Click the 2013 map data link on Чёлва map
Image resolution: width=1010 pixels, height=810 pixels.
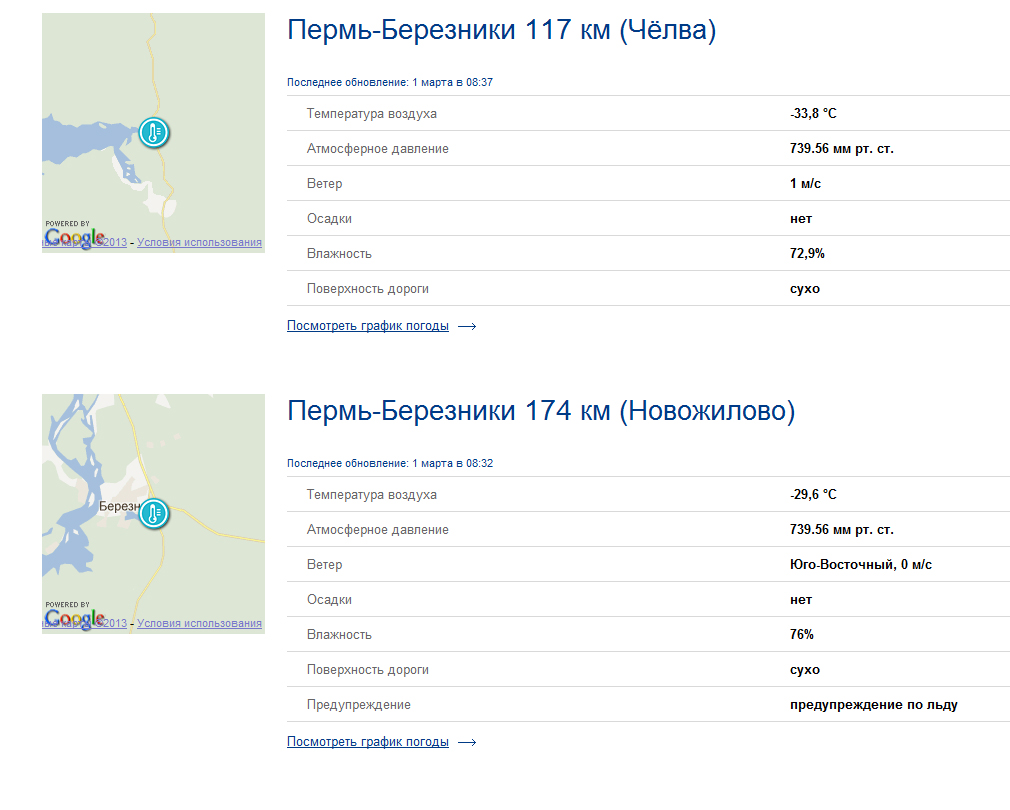(114, 242)
